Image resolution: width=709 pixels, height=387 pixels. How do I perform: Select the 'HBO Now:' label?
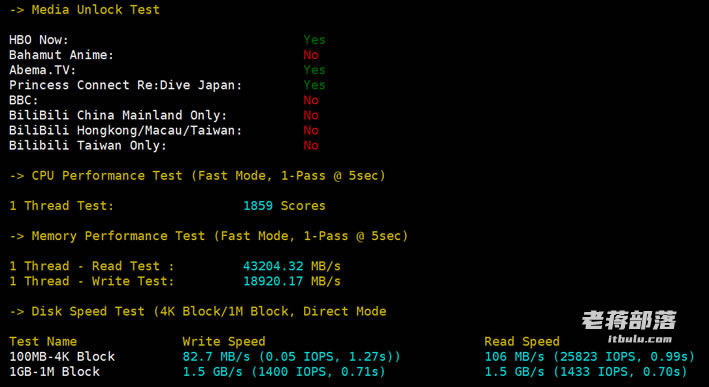pos(39,40)
